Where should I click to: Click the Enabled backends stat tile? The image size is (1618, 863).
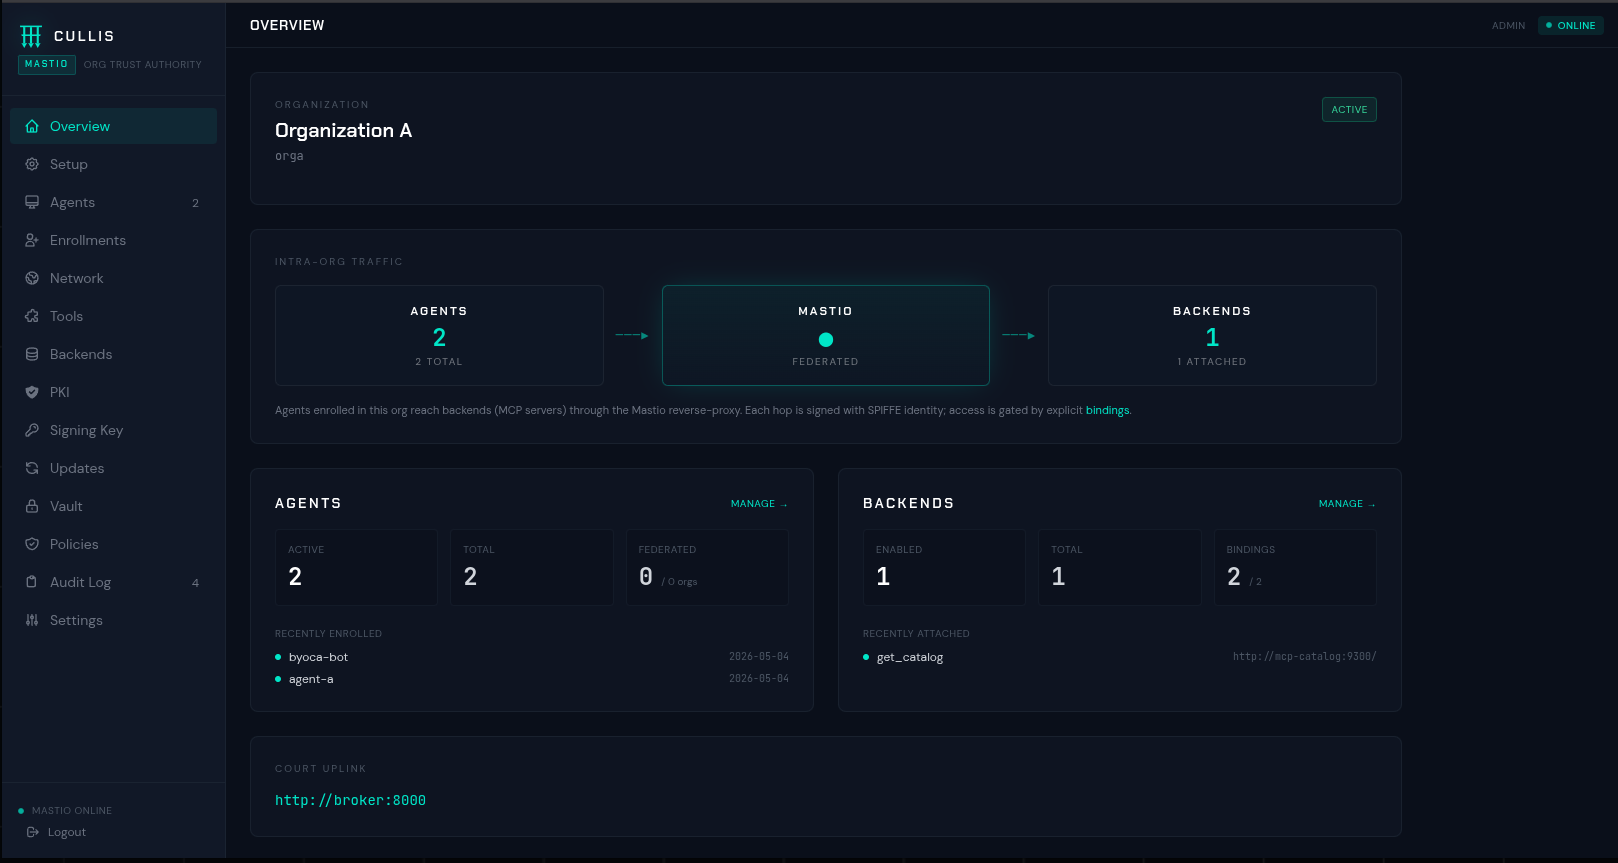tap(944, 568)
